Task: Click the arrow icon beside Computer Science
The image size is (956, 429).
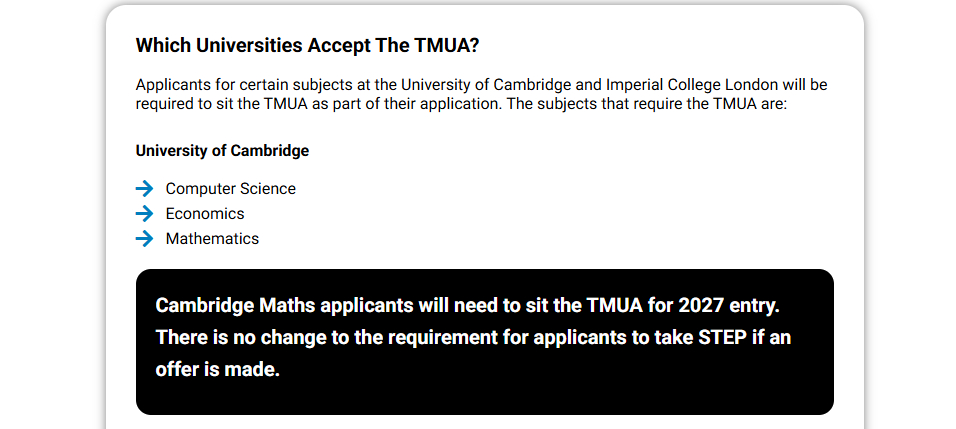Action: (x=145, y=188)
